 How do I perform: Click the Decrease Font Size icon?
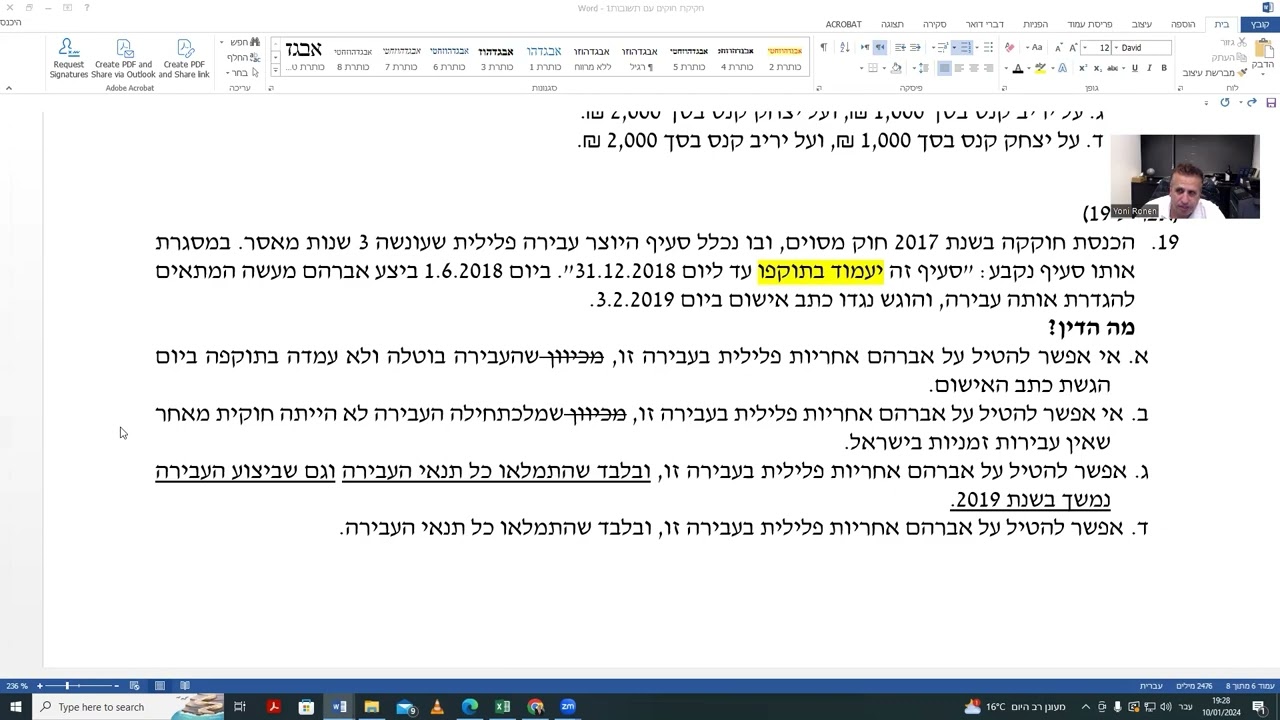pyautogui.click(x=1059, y=48)
